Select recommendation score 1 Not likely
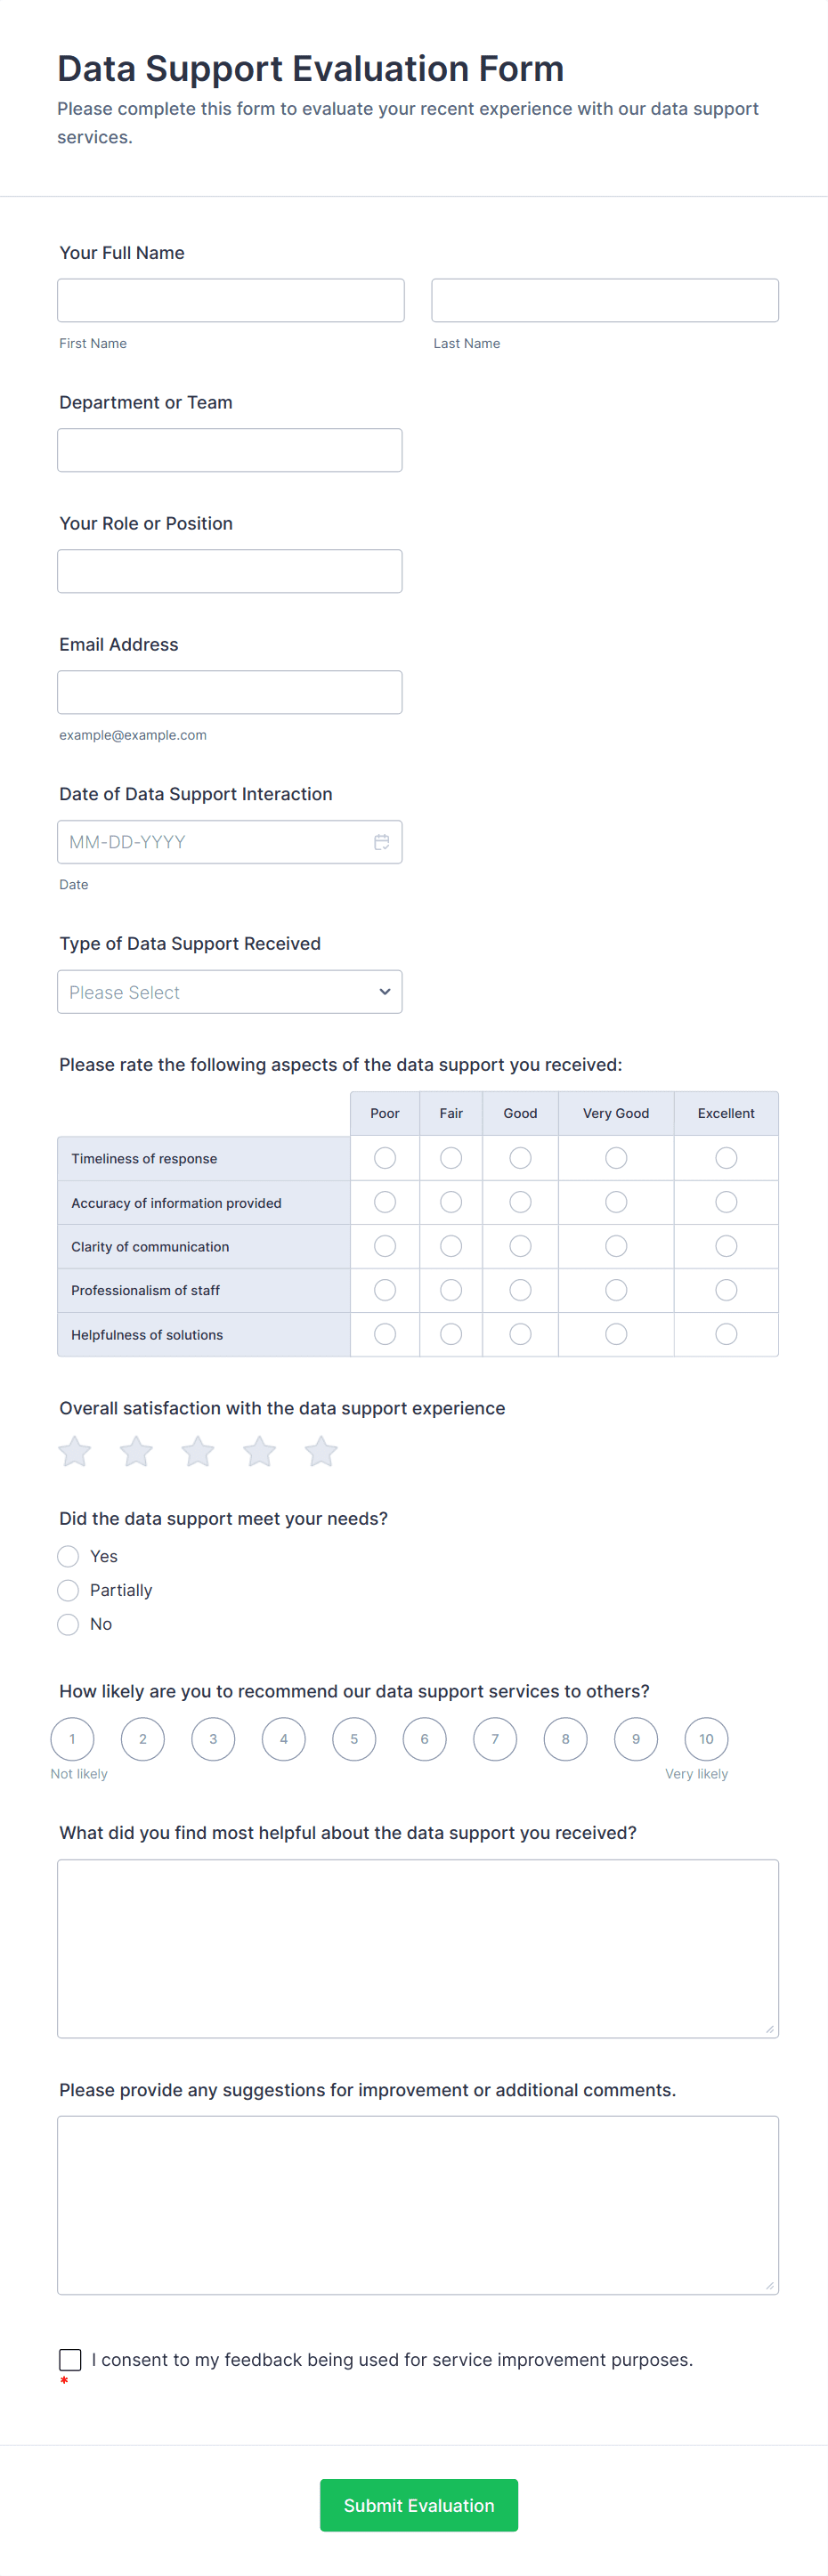828x2576 pixels. (x=72, y=1739)
